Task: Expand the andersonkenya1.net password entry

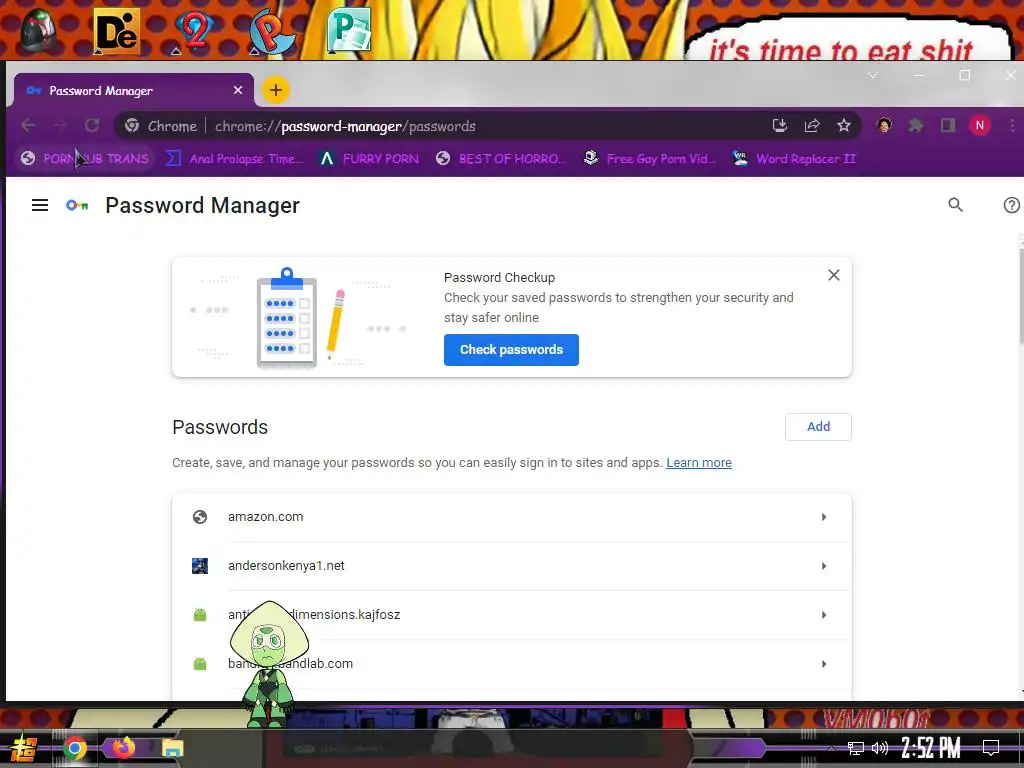Action: (x=824, y=566)
